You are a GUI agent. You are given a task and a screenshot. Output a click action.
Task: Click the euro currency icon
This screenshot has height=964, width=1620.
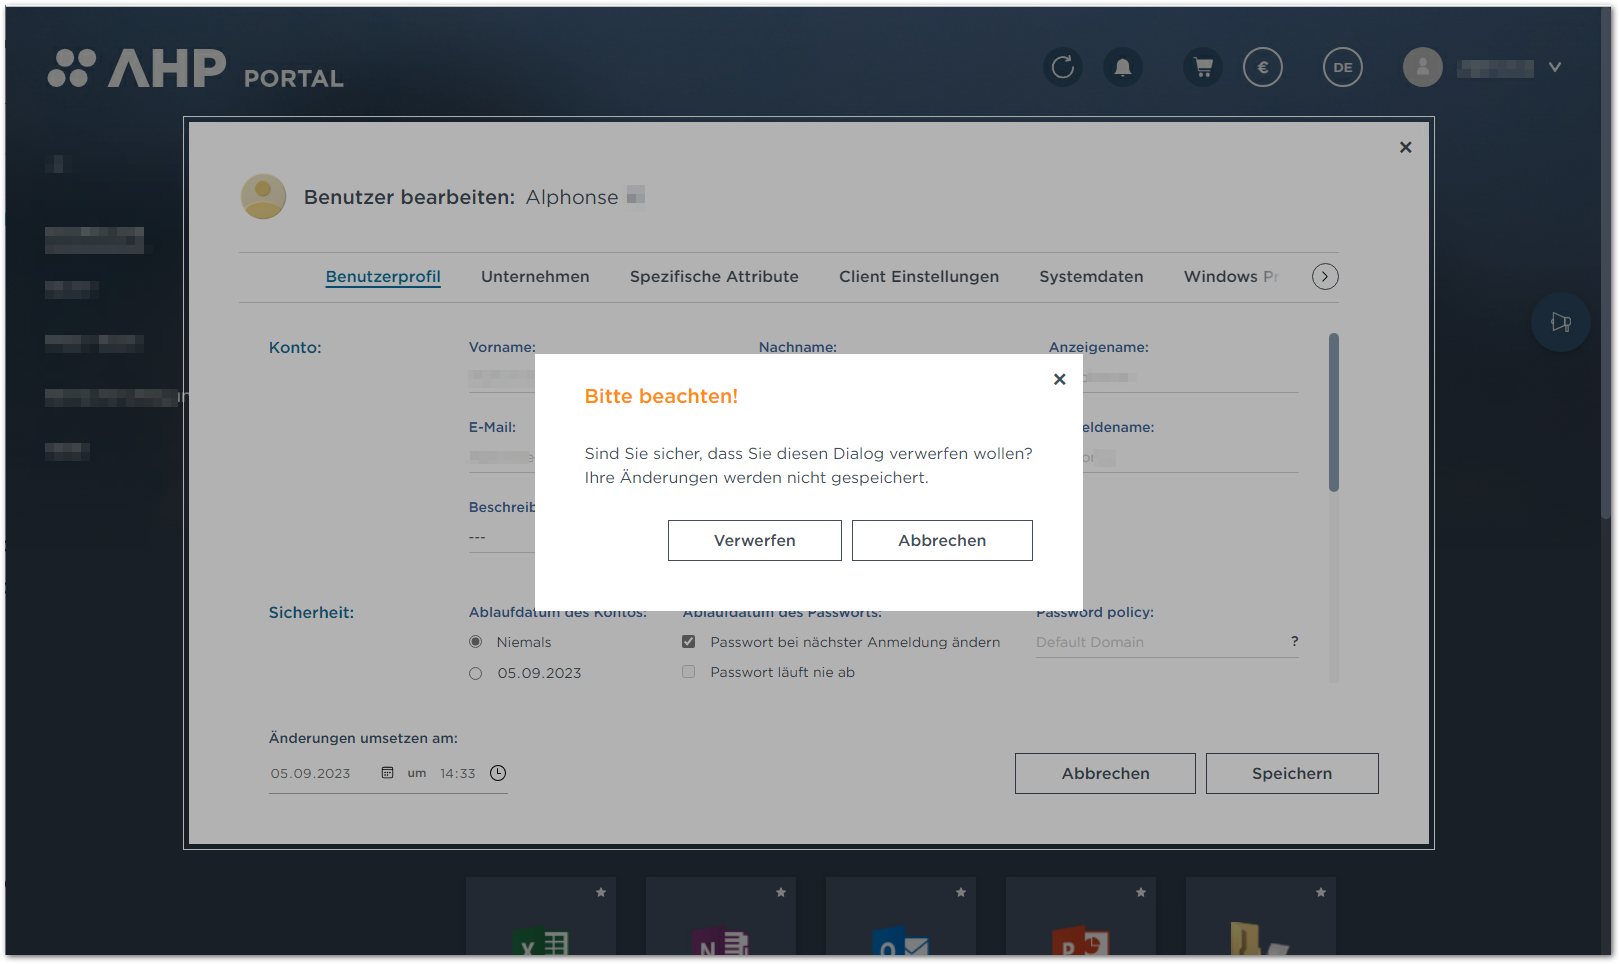[x=1263, y=67]
